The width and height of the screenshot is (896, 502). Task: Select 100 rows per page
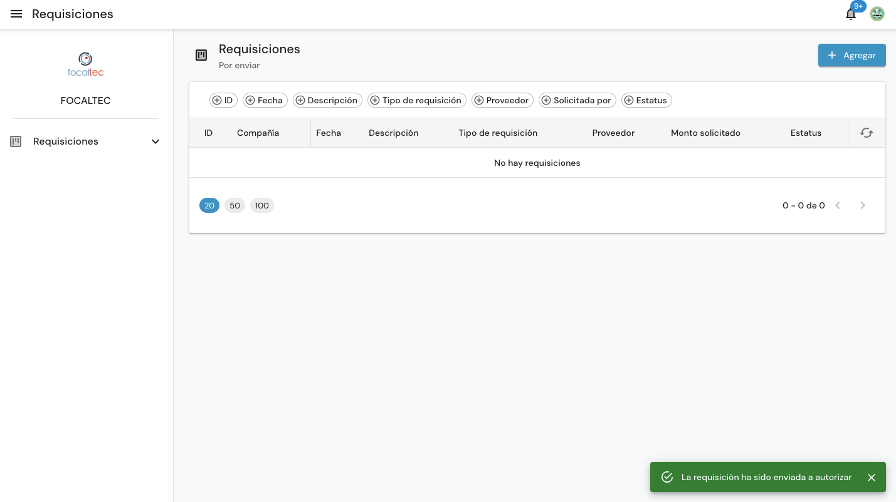click(262, 205)
